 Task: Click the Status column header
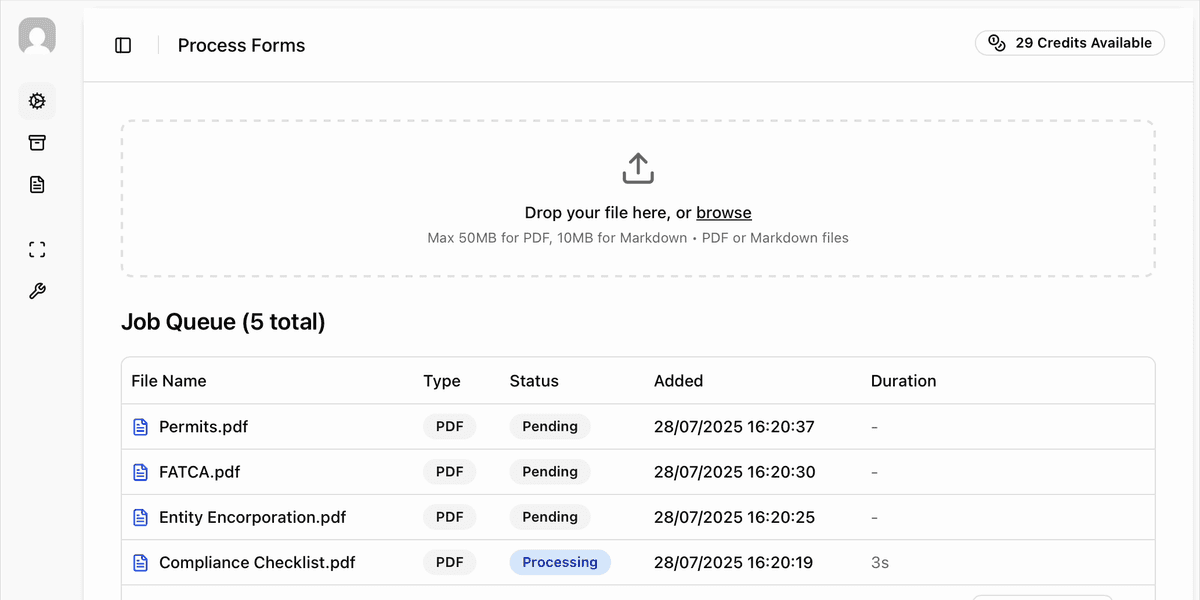(534, 381)
